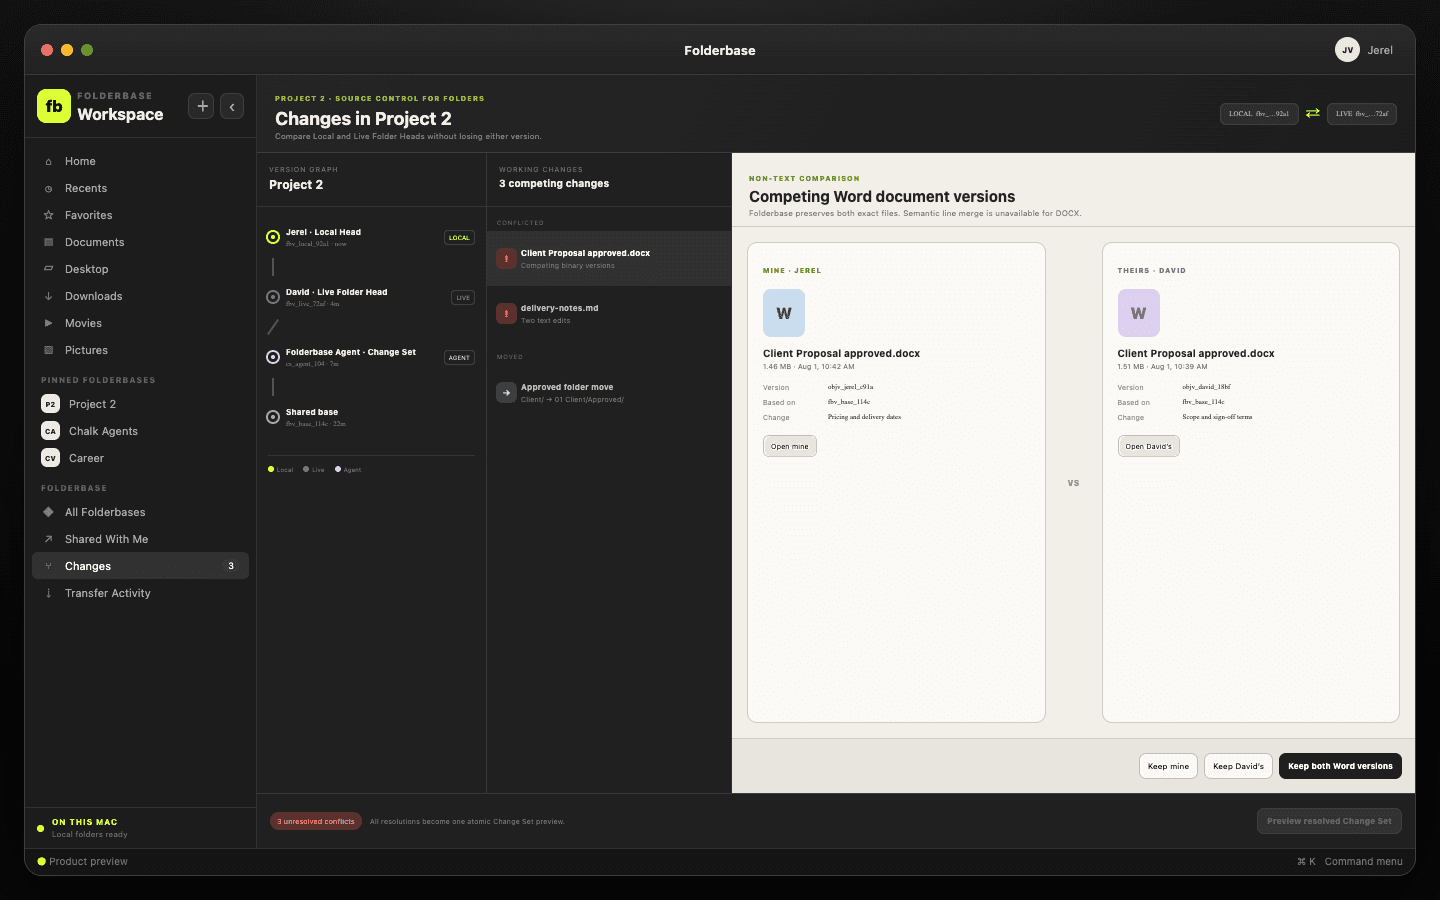Click Keep both Word versions button
Image resolution: width=1440 pixels, height=900 pixels.
[1340, 766]
